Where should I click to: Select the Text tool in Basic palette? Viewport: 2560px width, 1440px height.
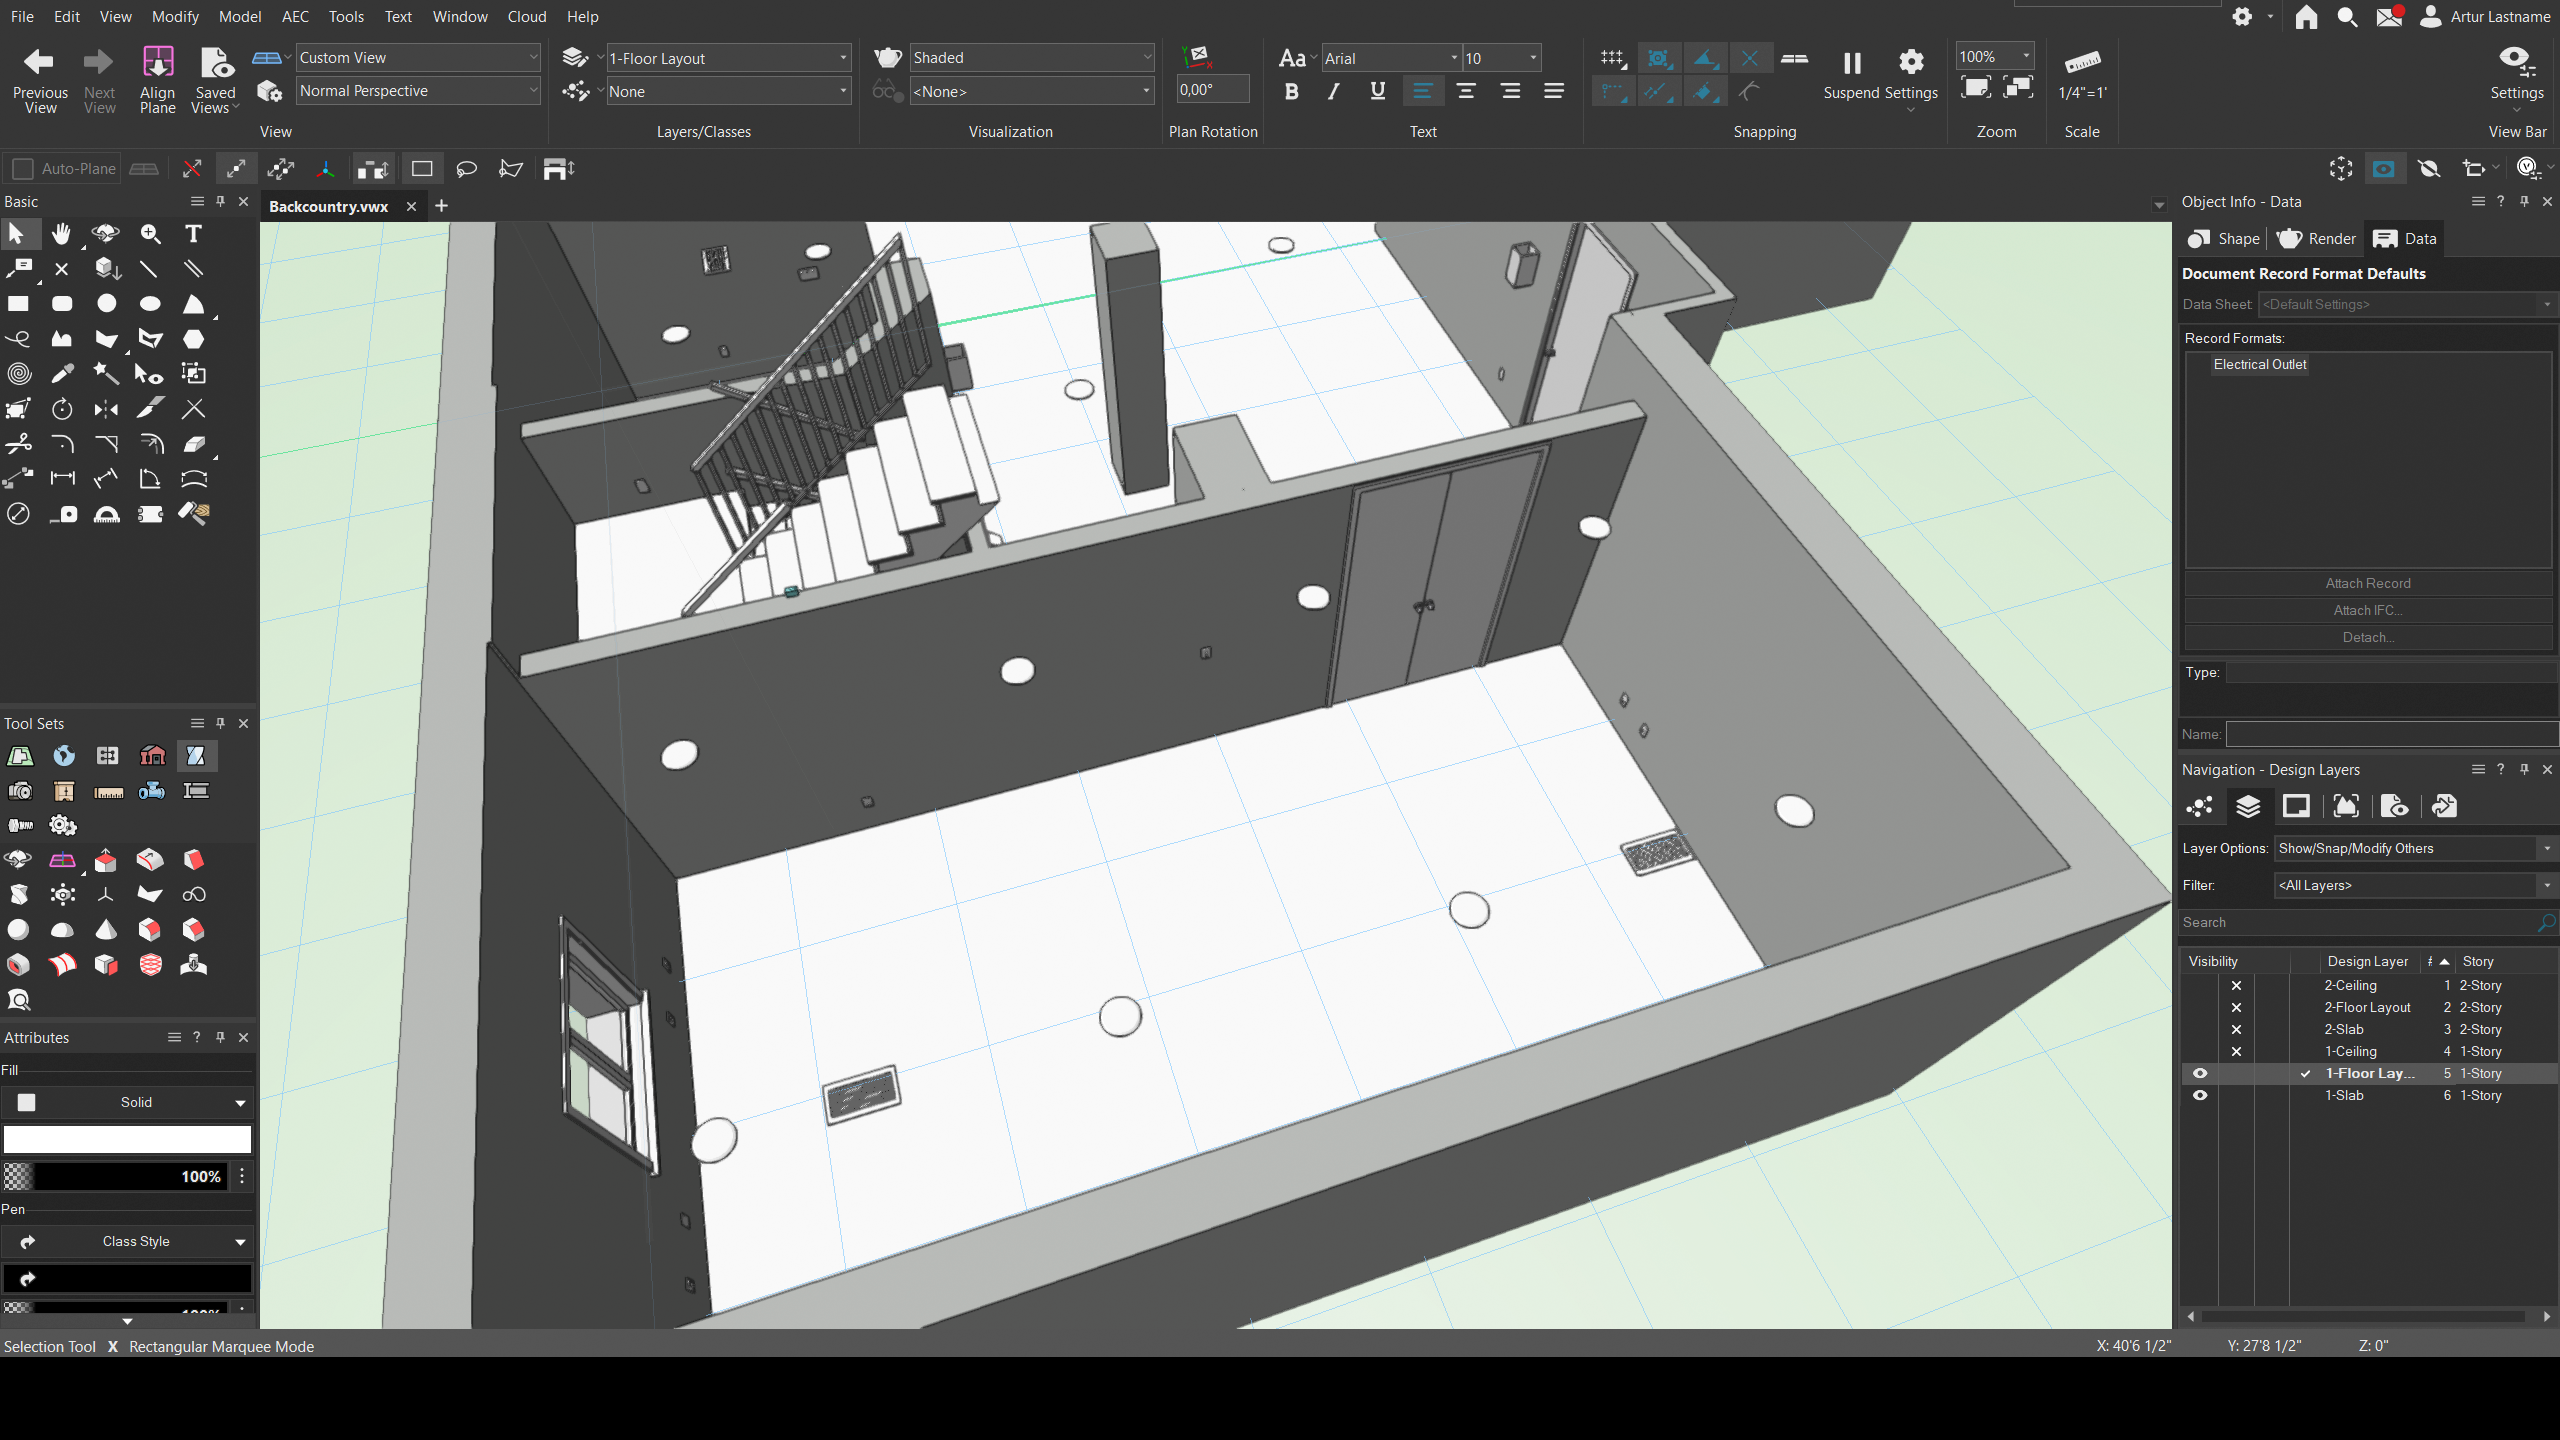click(193, 233)
